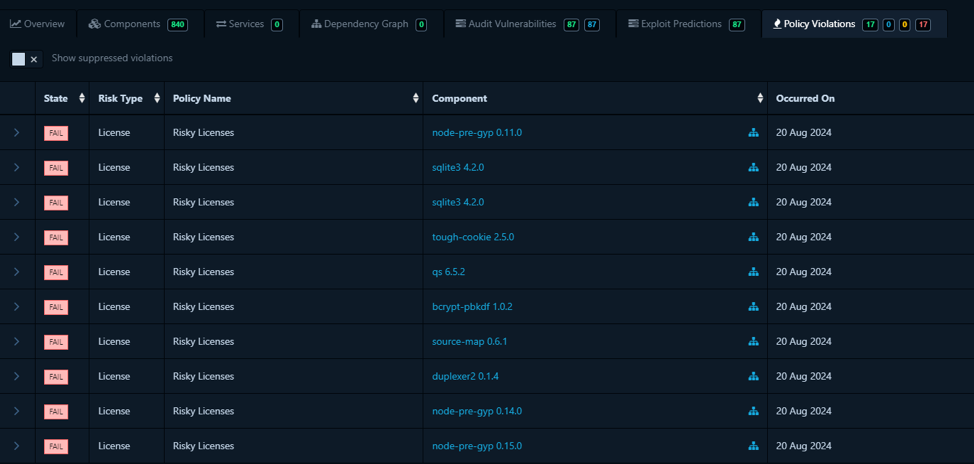This screenshot has height=464, width=974.
Task: Click FAIL badge in node-pre-gyp 0.14.0 row
Action: tap(56, 411)
